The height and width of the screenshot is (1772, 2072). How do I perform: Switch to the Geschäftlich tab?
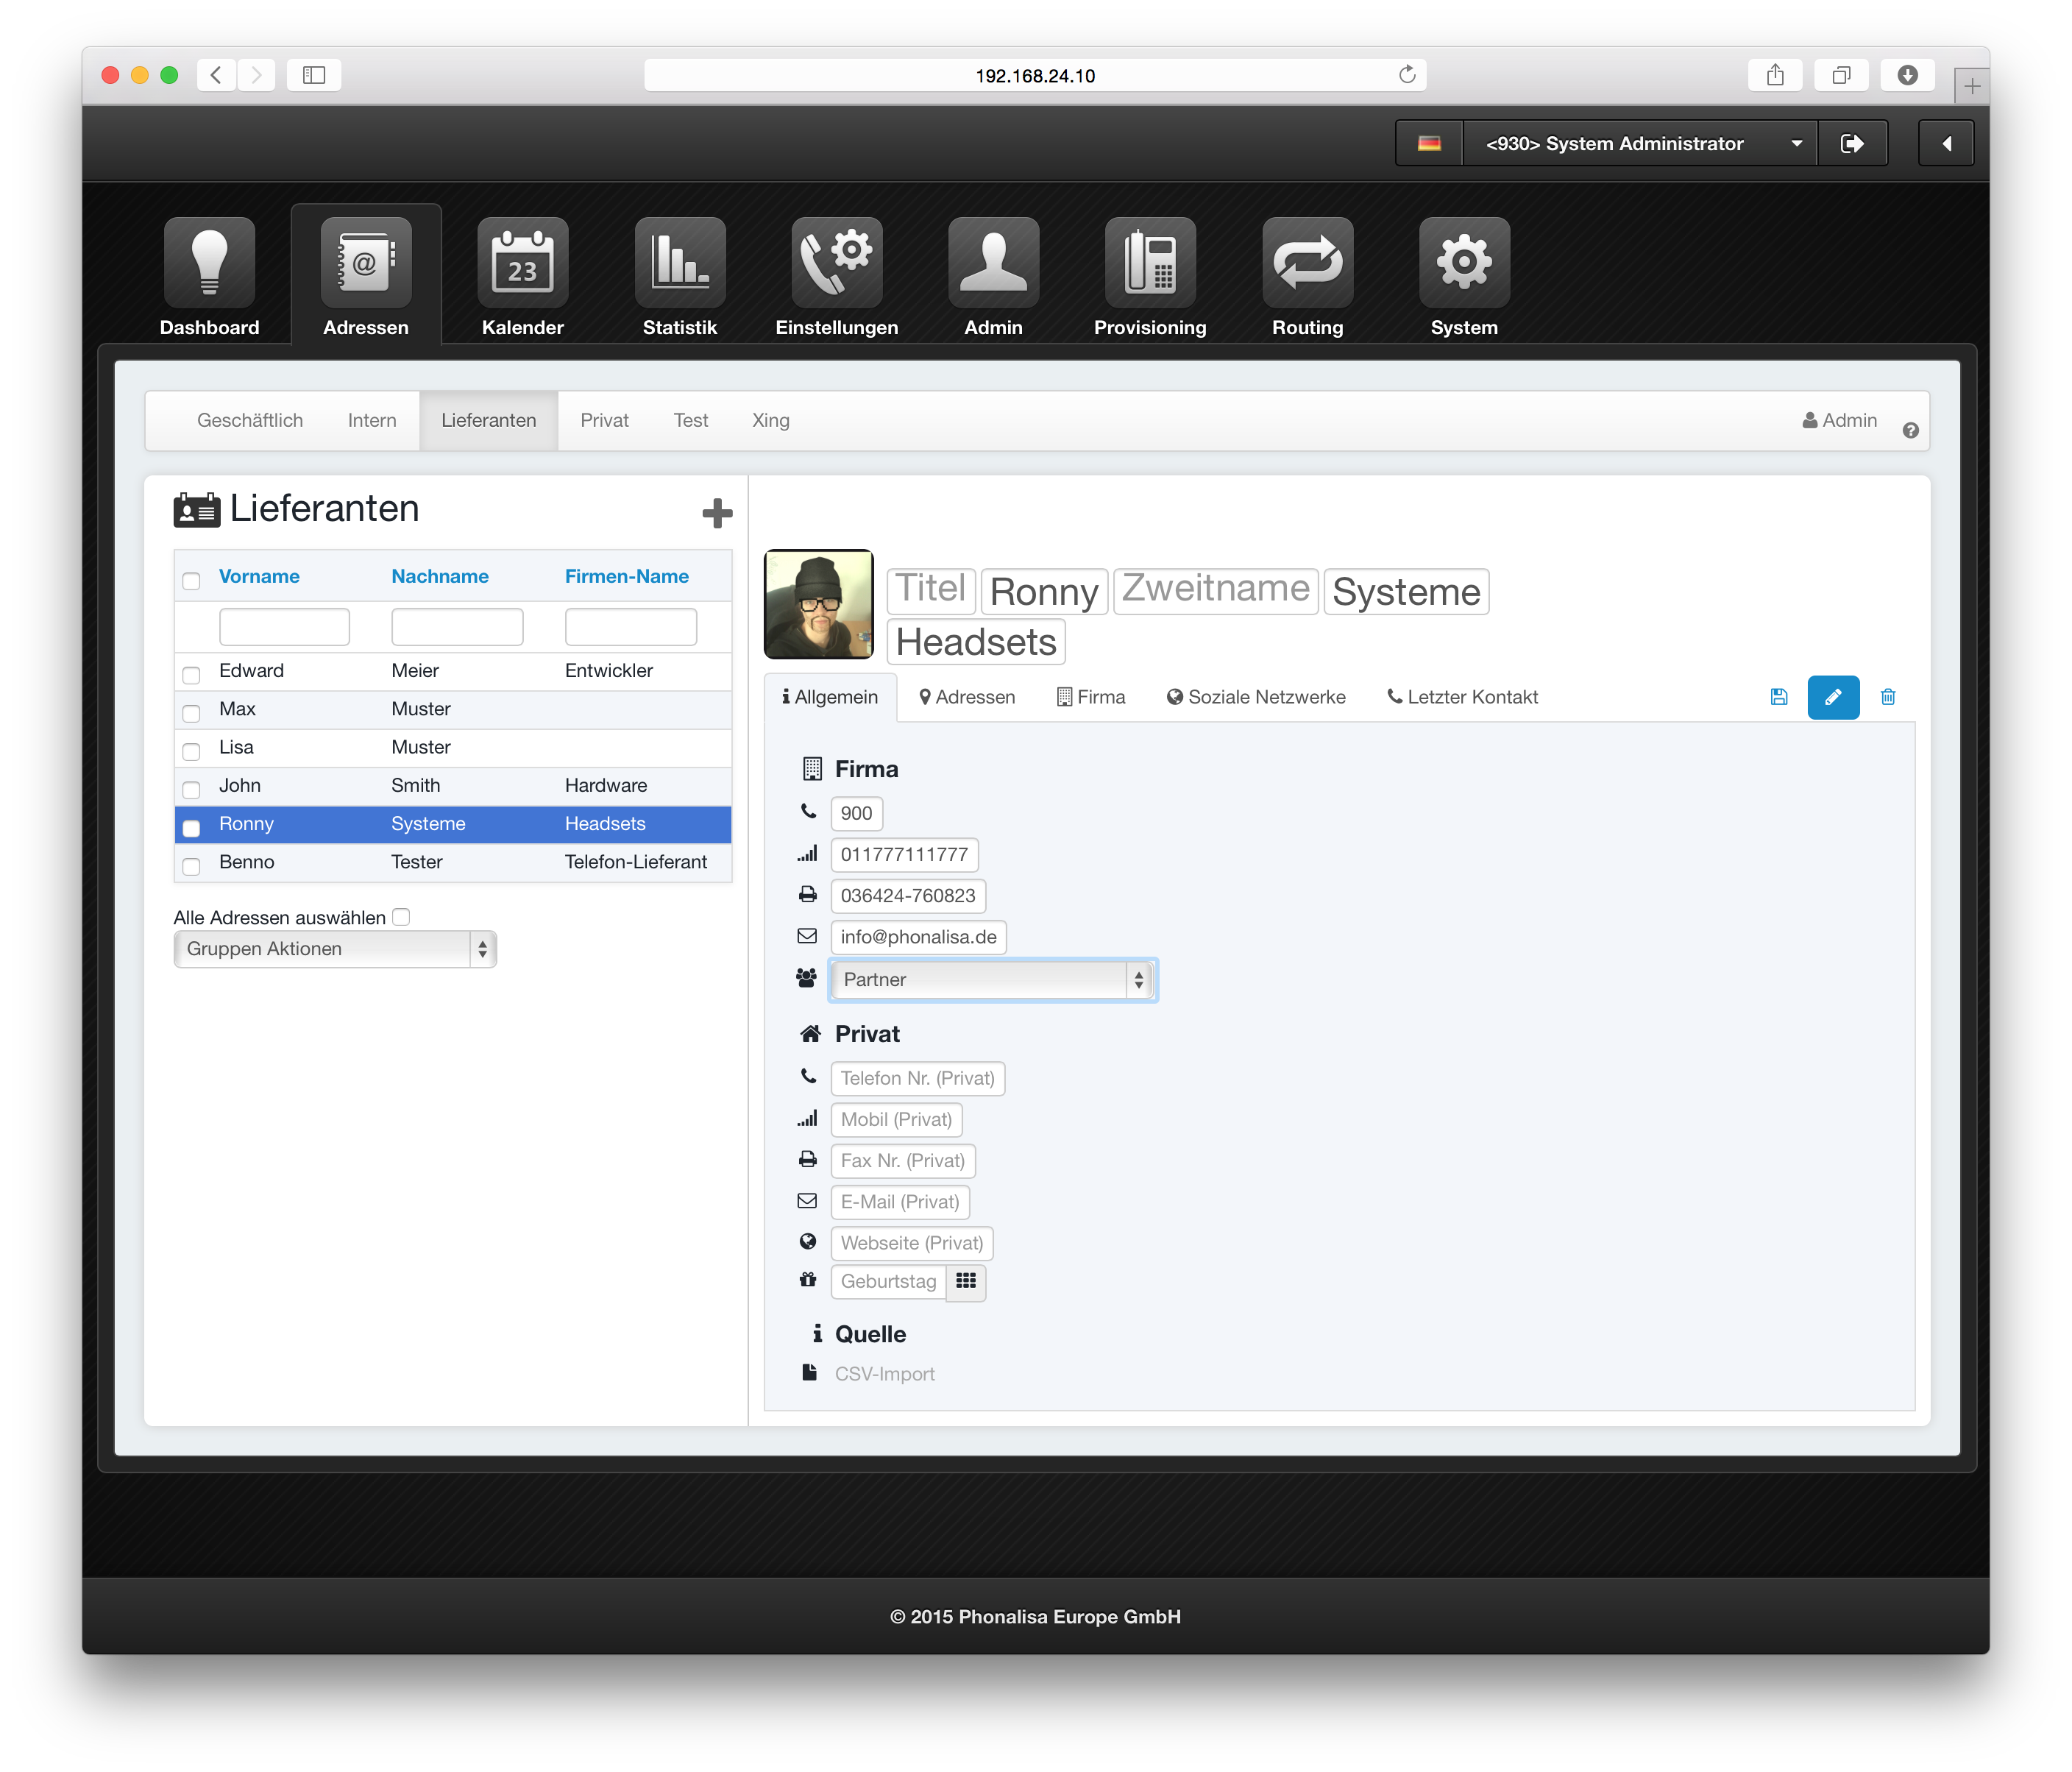250,421
